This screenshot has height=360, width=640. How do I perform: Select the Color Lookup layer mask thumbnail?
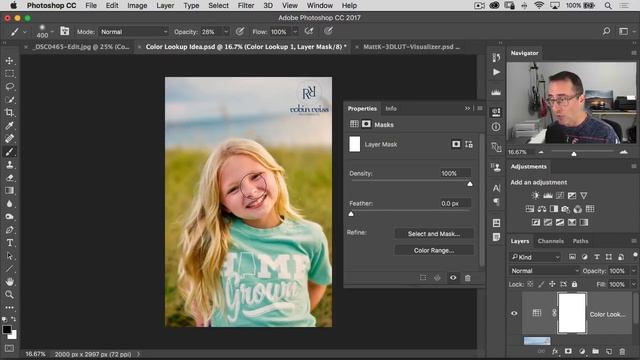pyautogui.click(x=572, y=313)
